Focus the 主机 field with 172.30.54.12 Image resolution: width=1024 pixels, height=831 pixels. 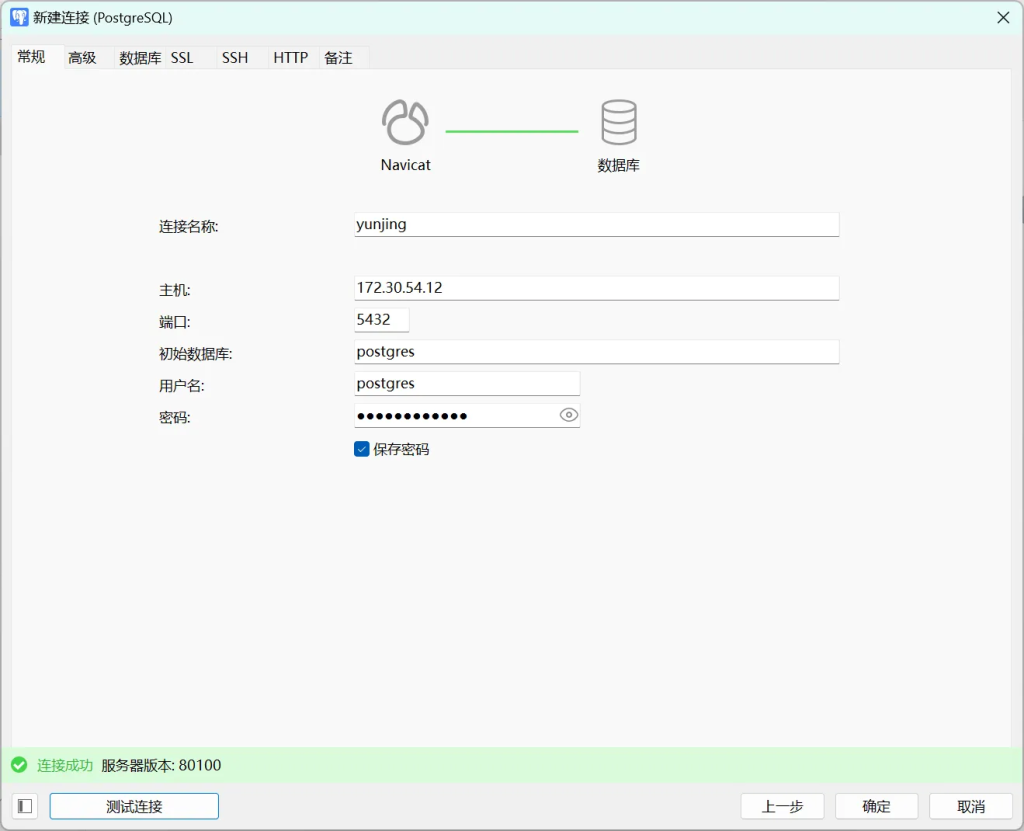click(x=596, y=288)
